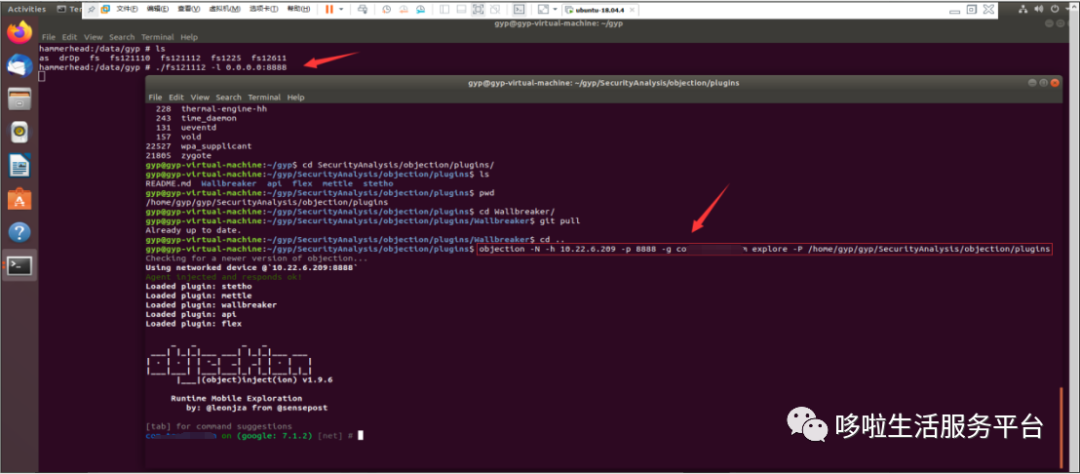1080x474 pixels.
Task: Open the 虚拟机(M) menu
Action: 225,10
